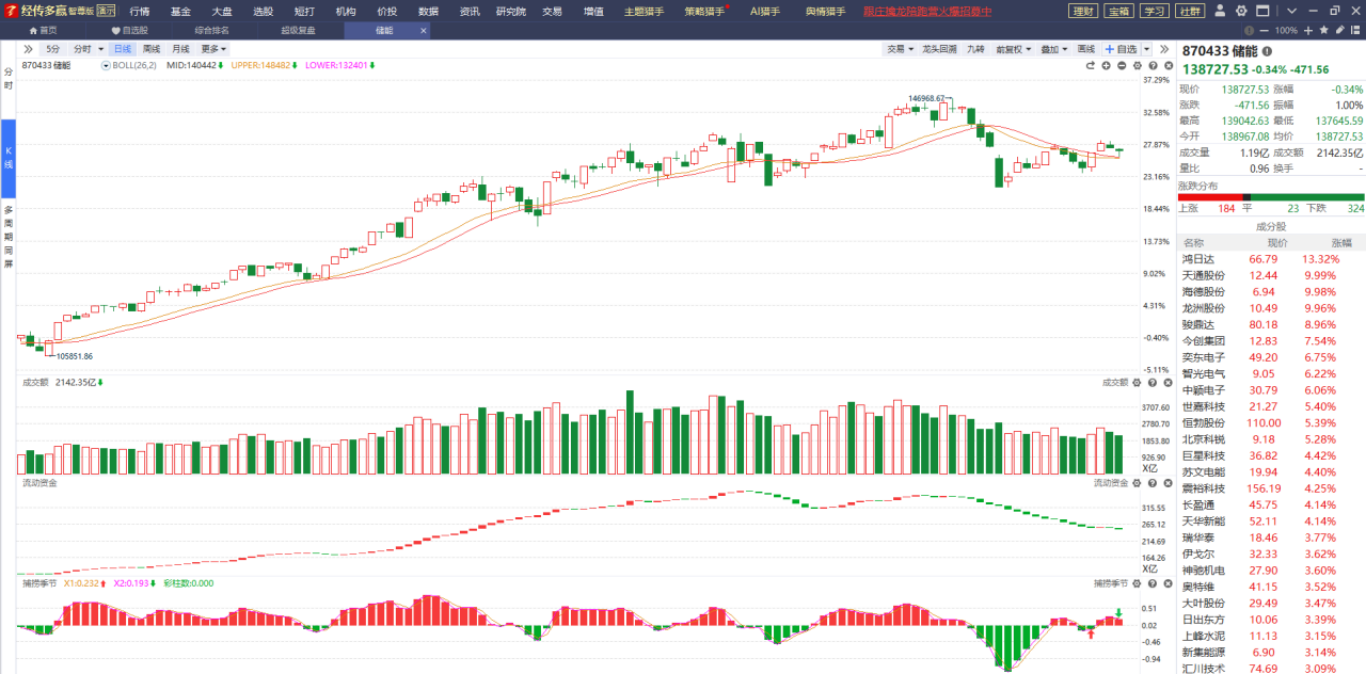
Task: Click the pencil edit icon near zoom controls
Action: click(x=1339, y=30)
